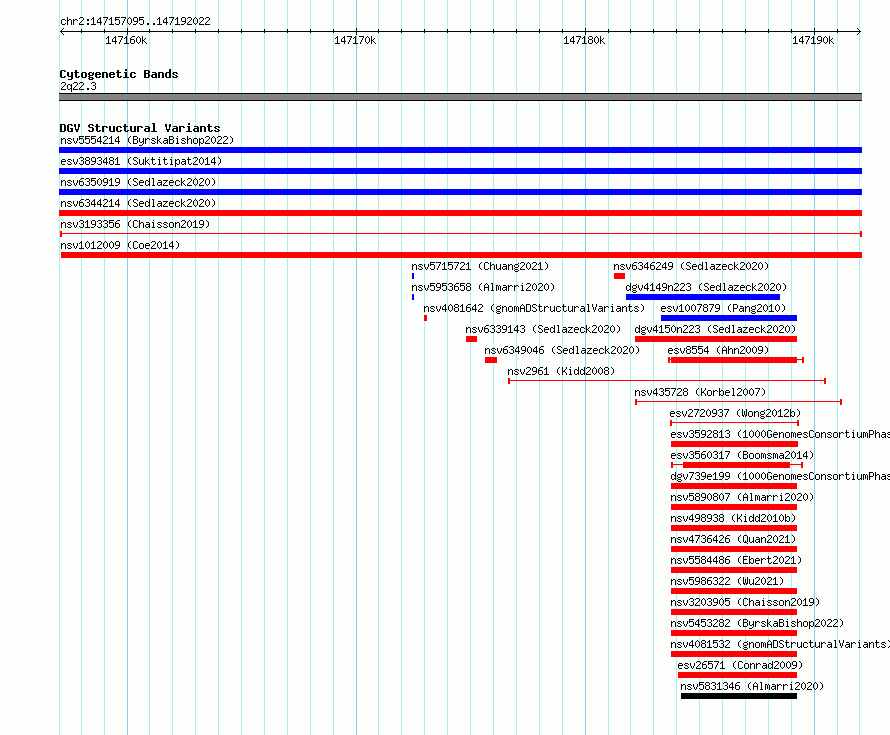Open esv3560317 (Boomsma2014) label
This screenshot has height=735, width=890.
point(742,455)
